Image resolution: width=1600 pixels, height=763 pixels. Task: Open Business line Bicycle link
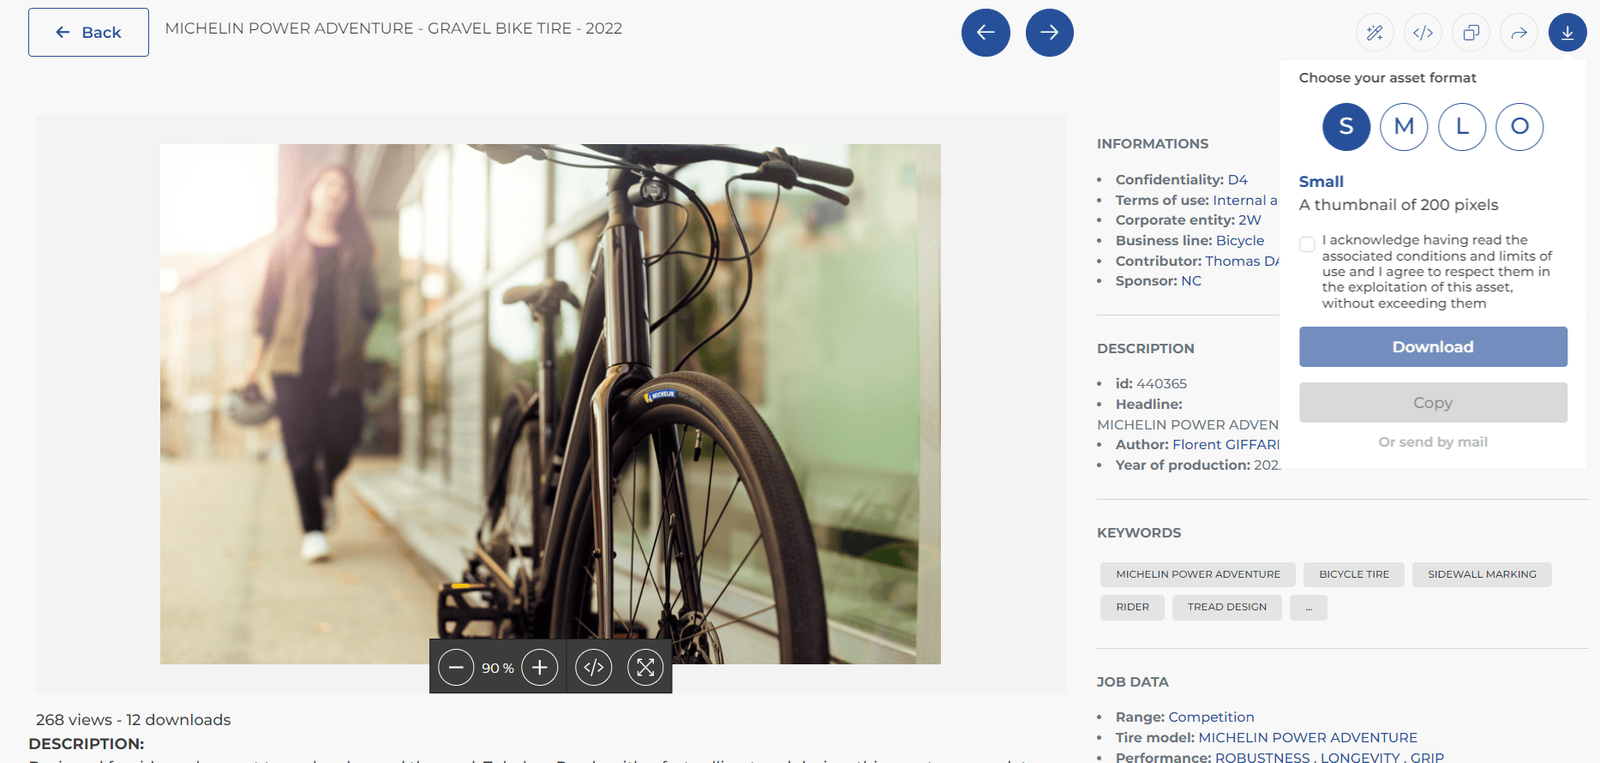[1240, 241]
